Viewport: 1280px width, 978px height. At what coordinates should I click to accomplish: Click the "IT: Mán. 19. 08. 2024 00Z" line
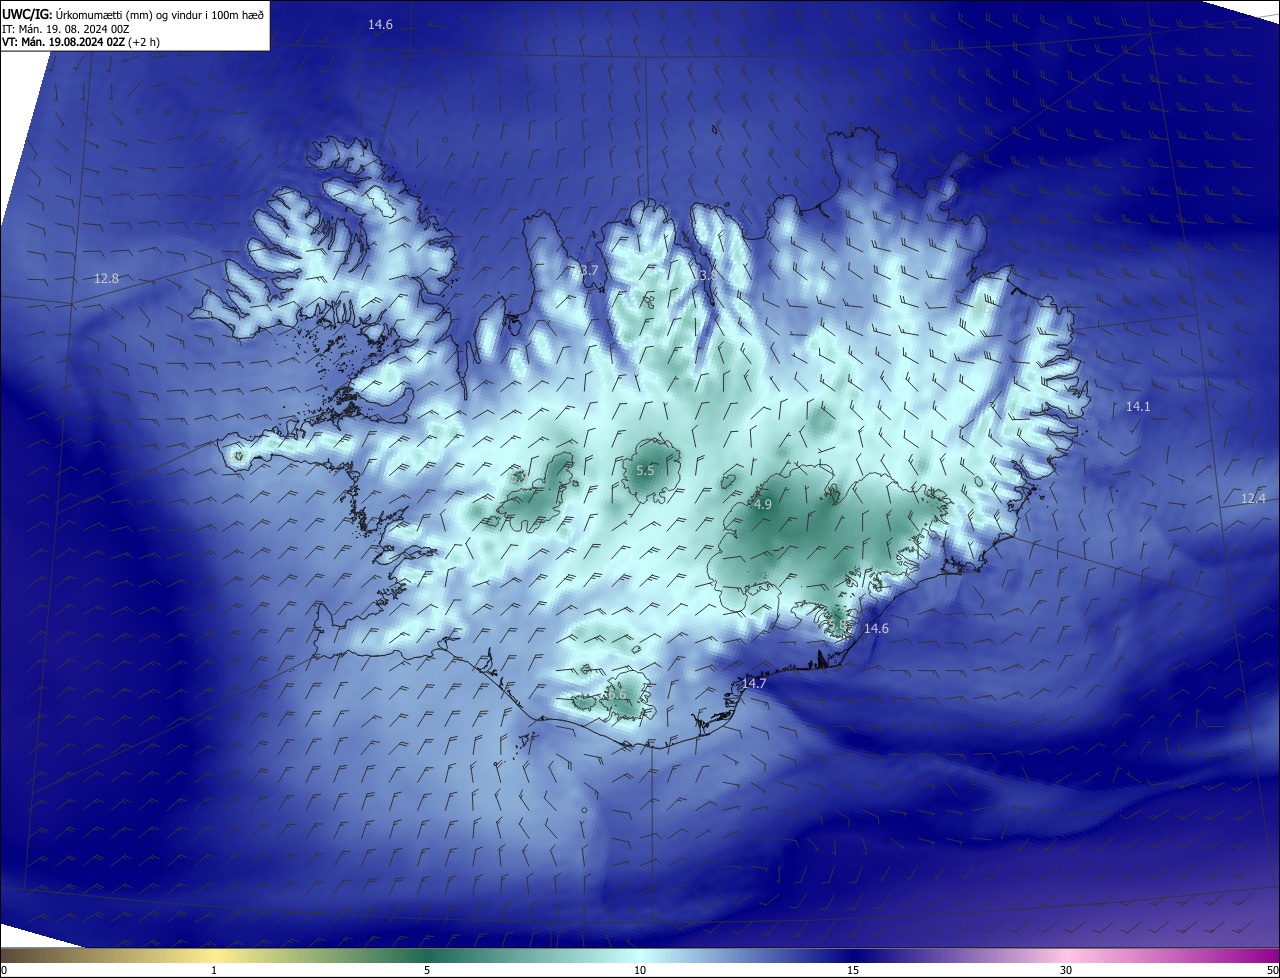click(x=65, y=28)
